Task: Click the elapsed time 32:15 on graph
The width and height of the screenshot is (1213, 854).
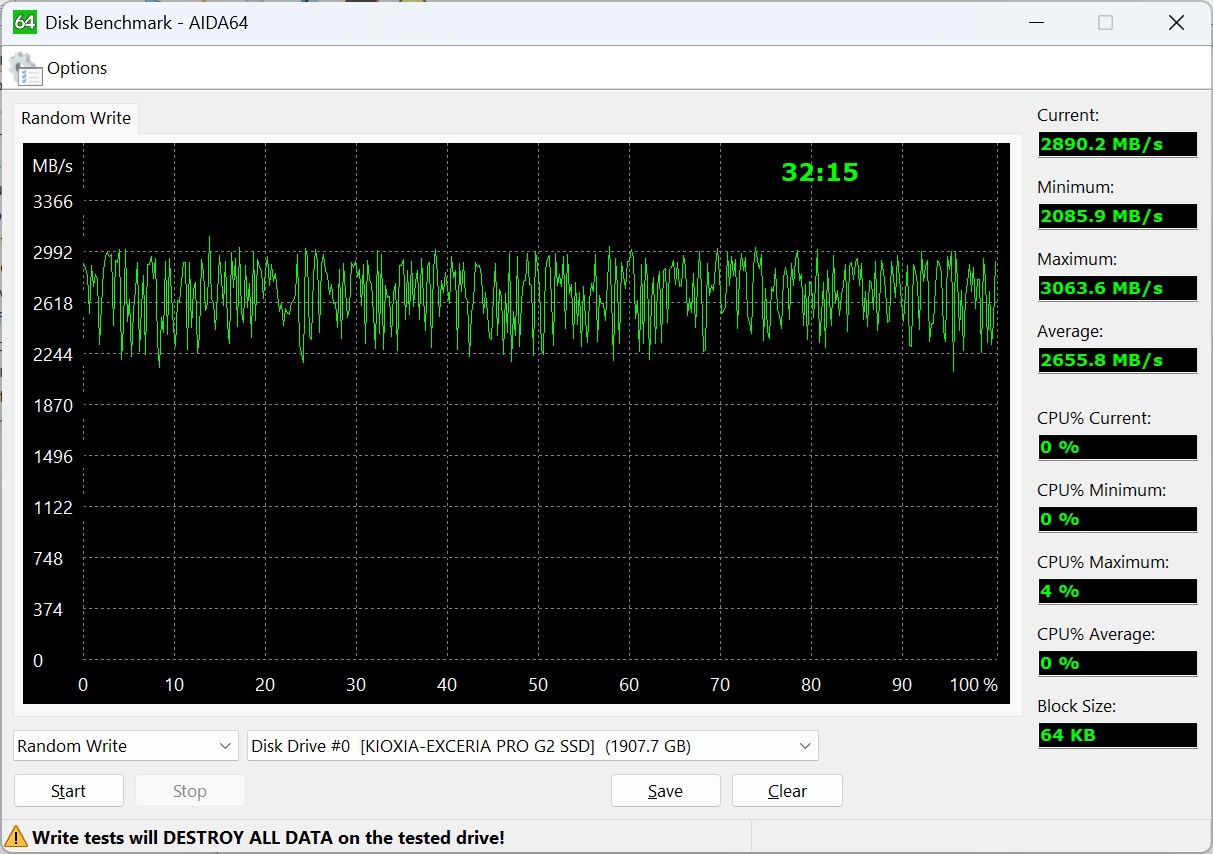Action: pyautogui.click(x=820, y=172)
